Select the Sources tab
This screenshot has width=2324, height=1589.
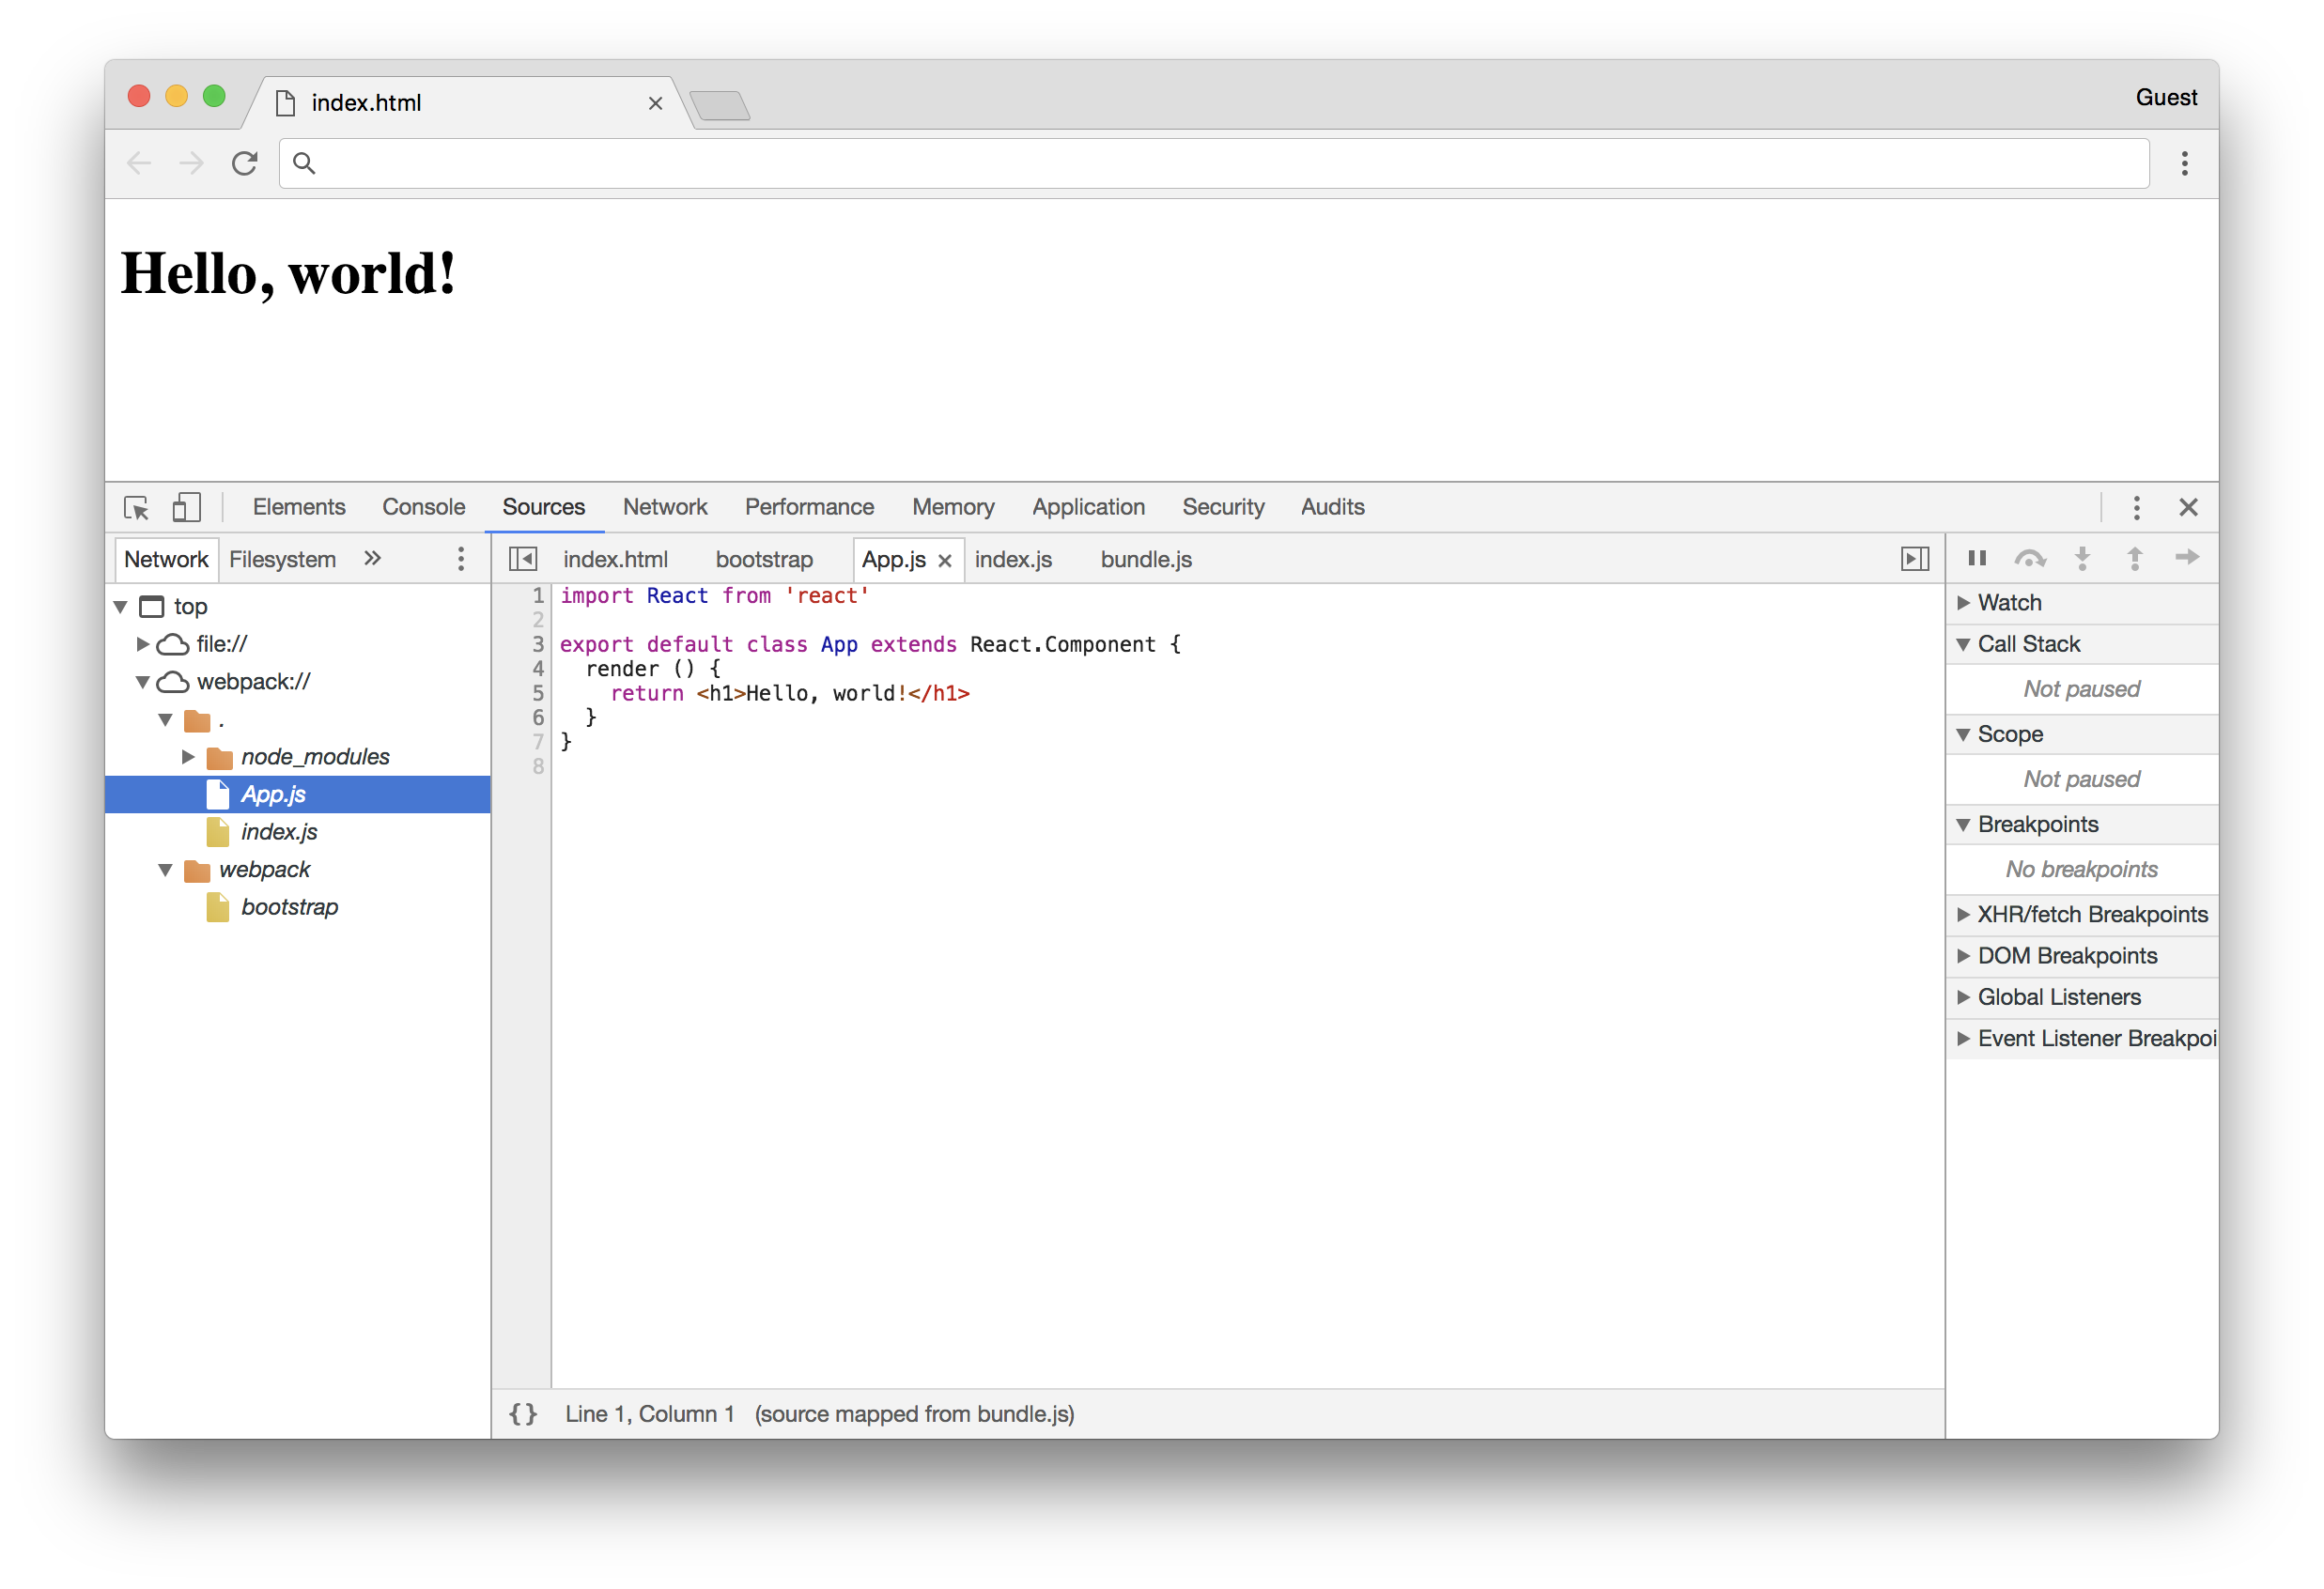click(544, 507)
